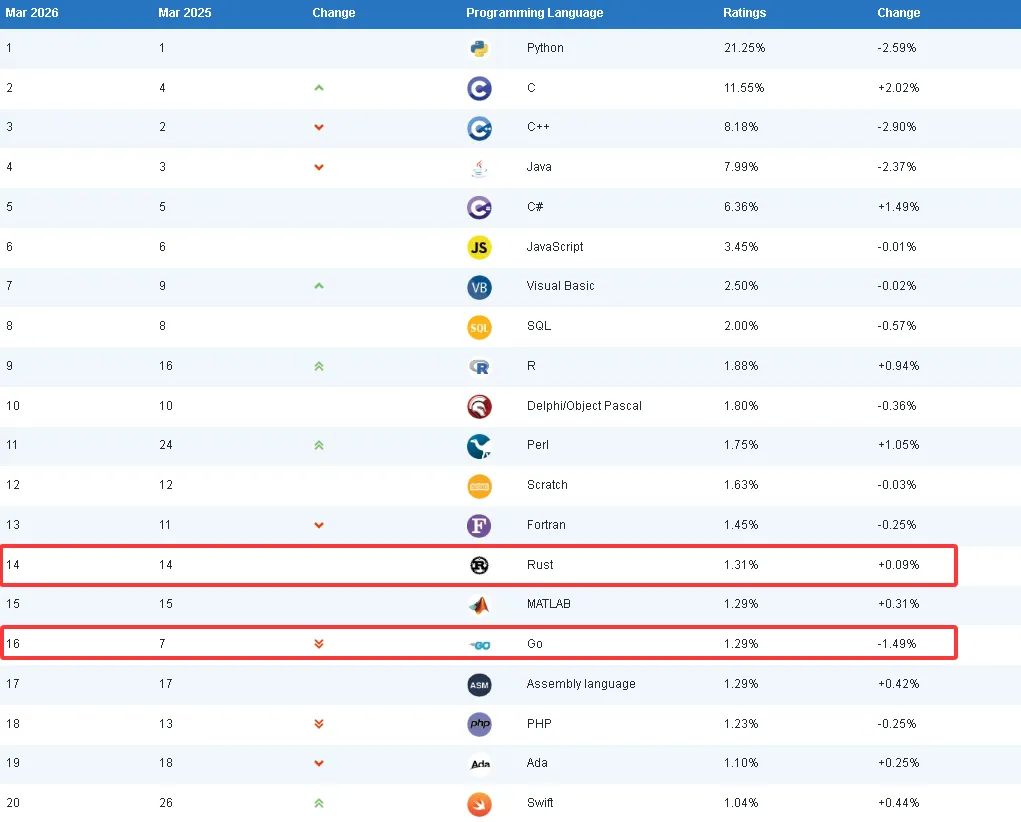Click the double down arrow for Go
Viewport: 1021px width, 822px height.
[319, 644]
